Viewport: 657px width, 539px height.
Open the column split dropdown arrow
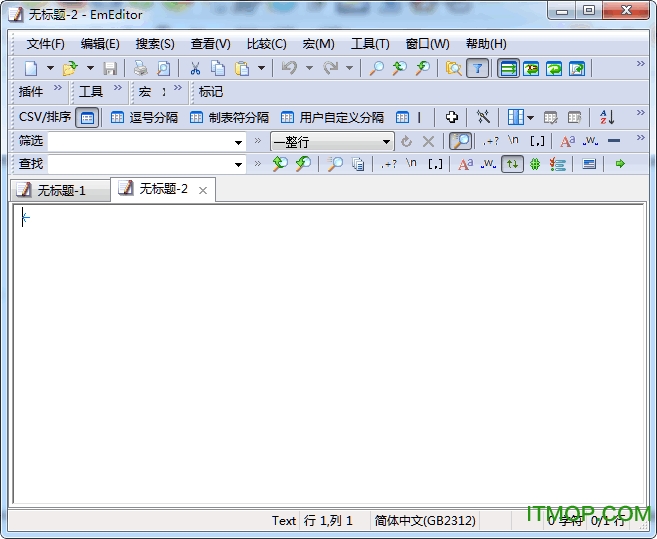(x=530, y=118)
